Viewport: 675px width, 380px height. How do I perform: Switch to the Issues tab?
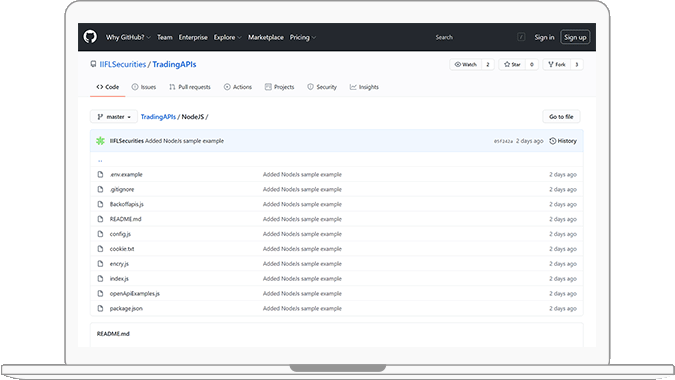point(144,87)
